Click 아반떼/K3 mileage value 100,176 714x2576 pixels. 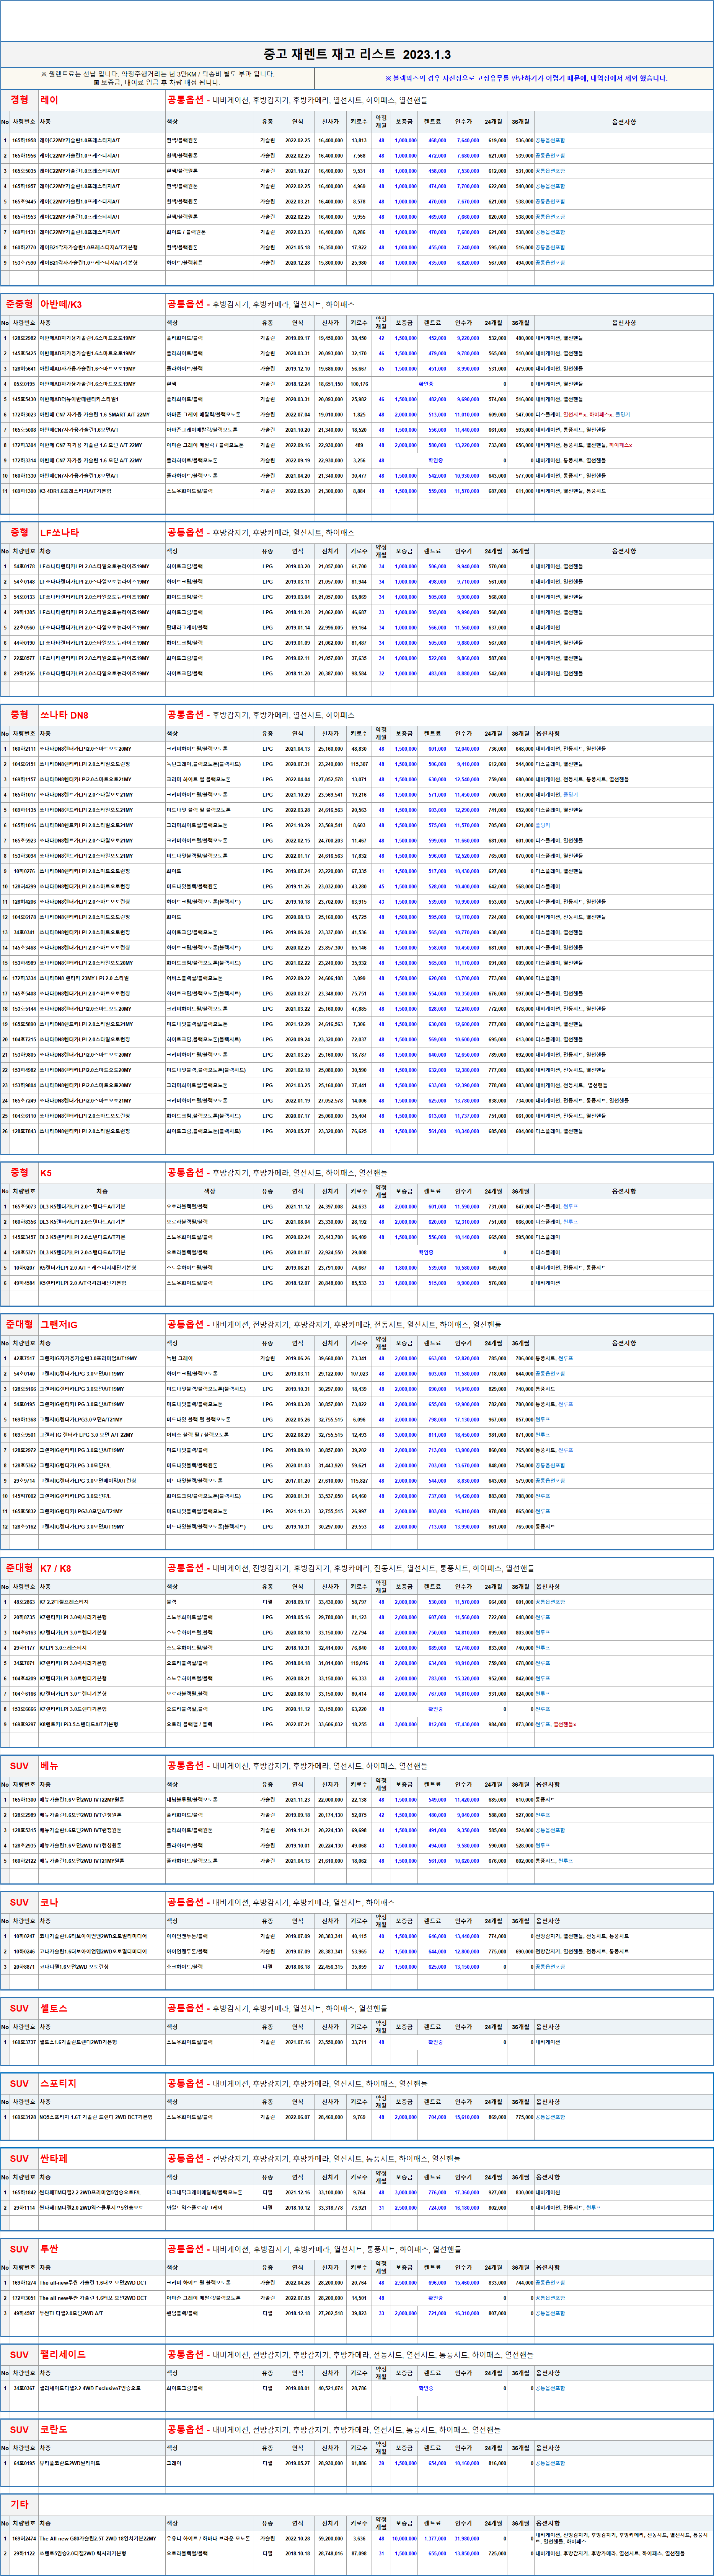point(359,384)
